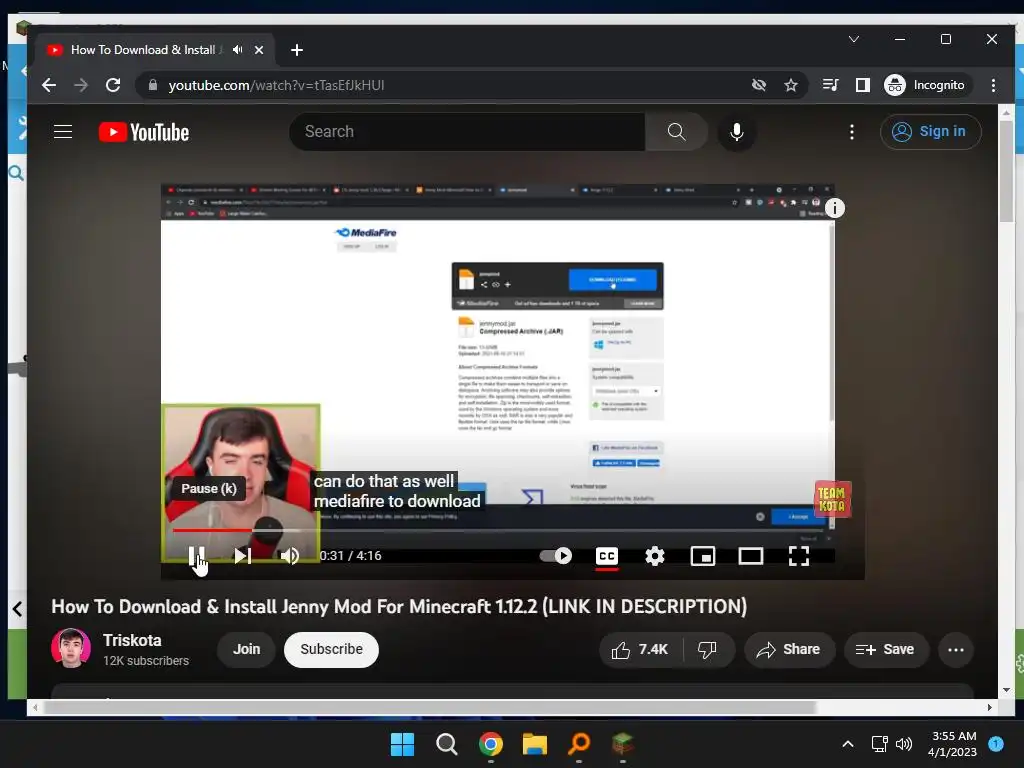Click the search magnifier button
Viewport: 1024px width, 768px height.
coord(677,132)
